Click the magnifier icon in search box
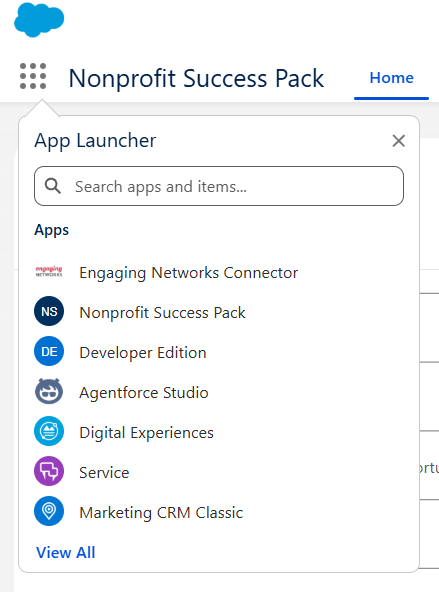439x592 pixels. coord(52,186)
